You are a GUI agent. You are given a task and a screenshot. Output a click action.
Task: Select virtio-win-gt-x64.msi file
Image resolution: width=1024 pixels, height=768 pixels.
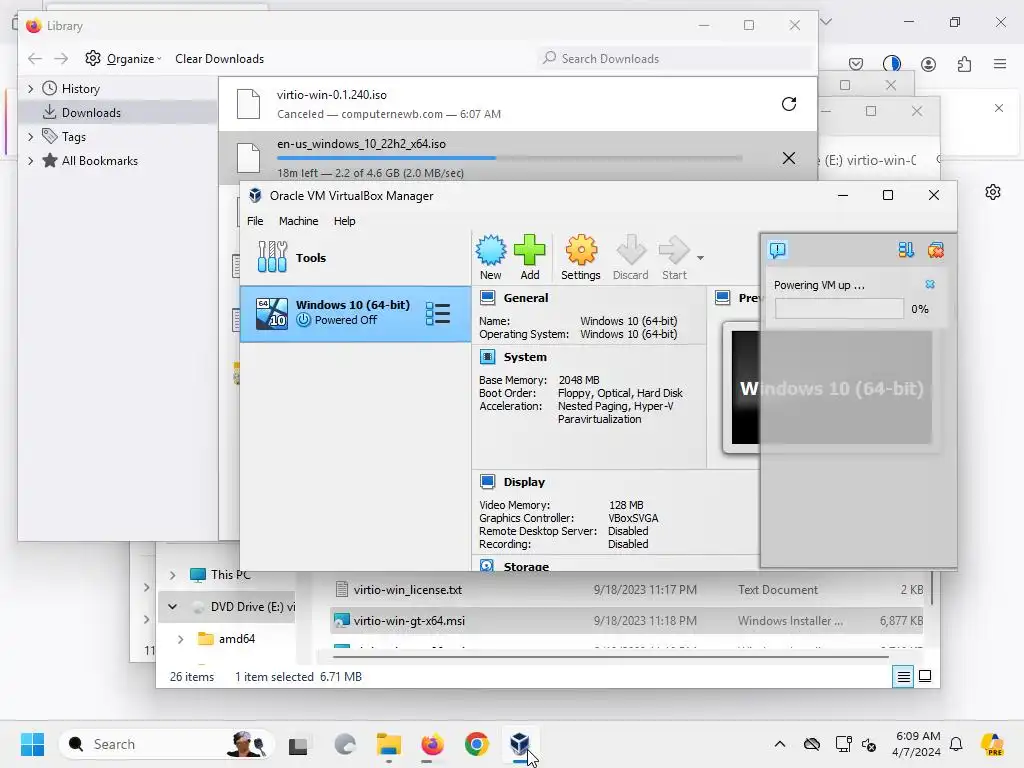[x=628, y=620]
